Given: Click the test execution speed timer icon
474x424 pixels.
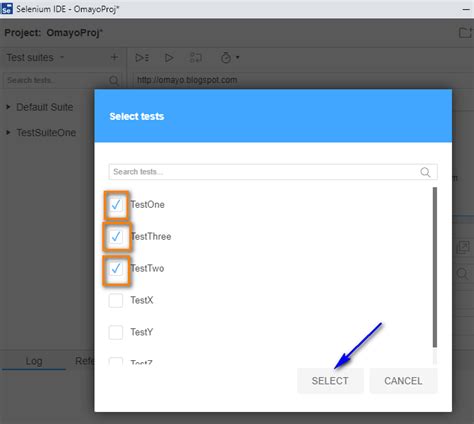Looking at the screenshot, I should coord(226,57).
